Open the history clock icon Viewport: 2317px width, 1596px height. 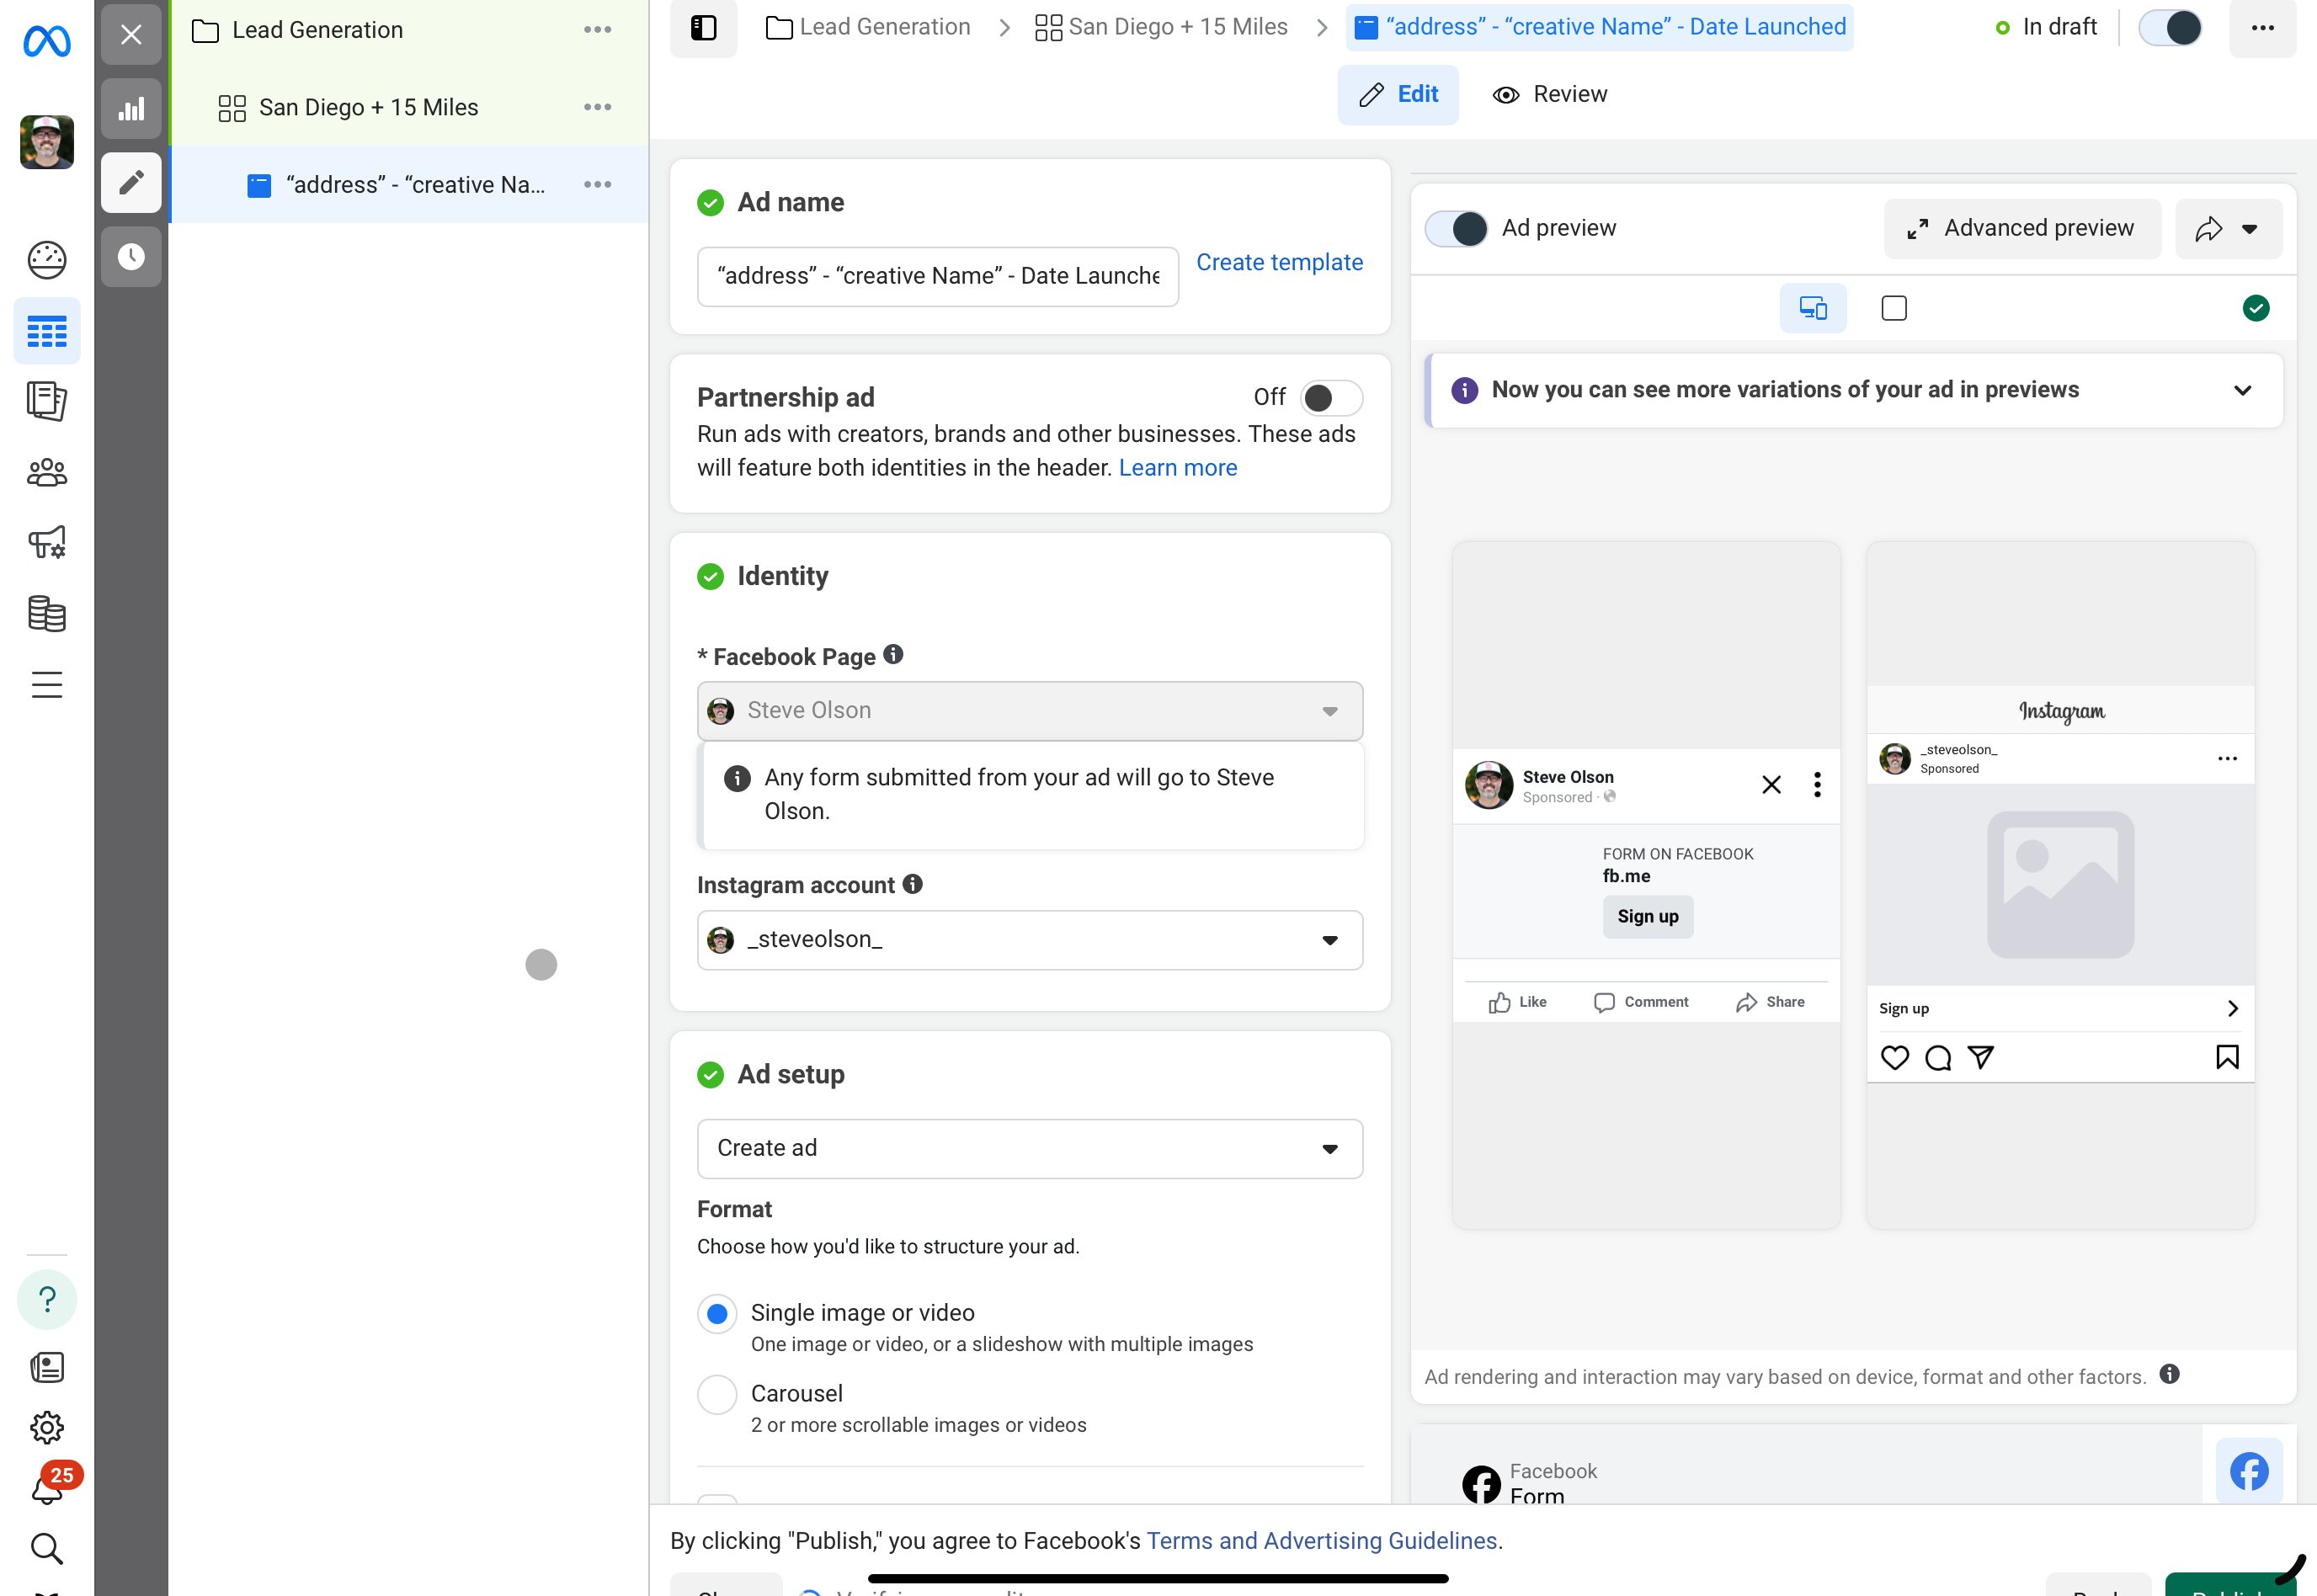(x=131, y=257)
